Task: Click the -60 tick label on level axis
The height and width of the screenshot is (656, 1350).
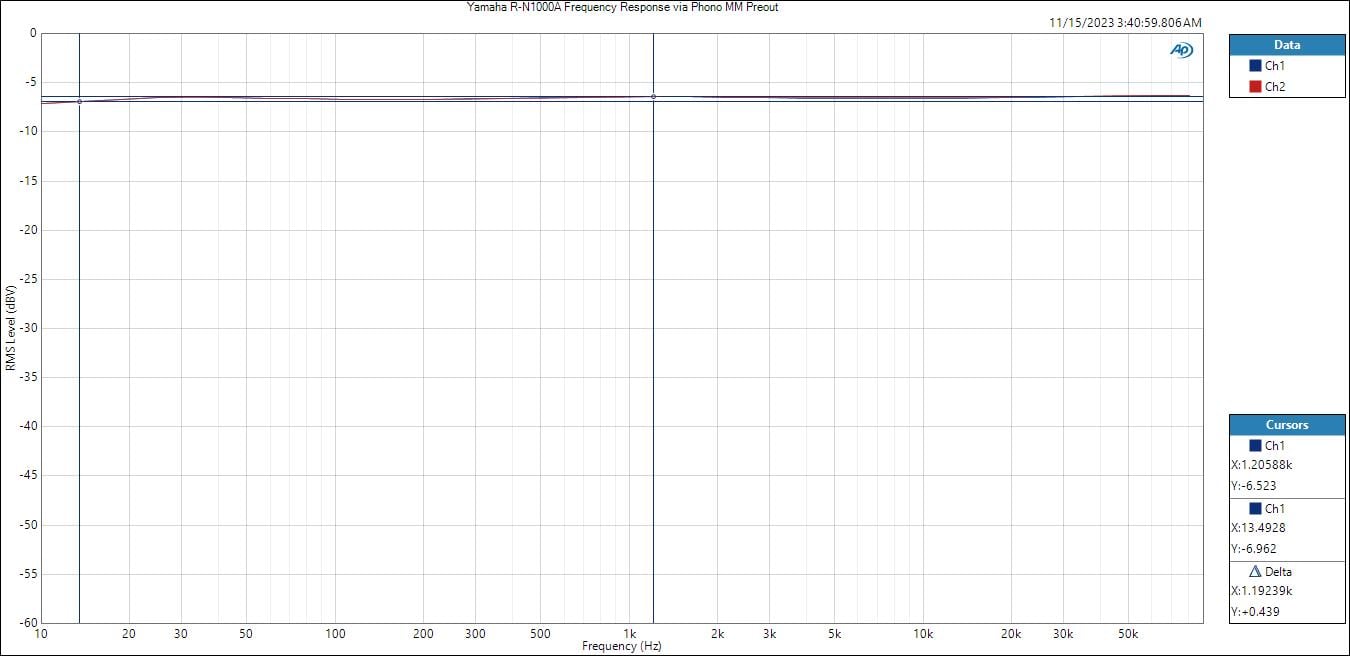Action: click(27, 622)
